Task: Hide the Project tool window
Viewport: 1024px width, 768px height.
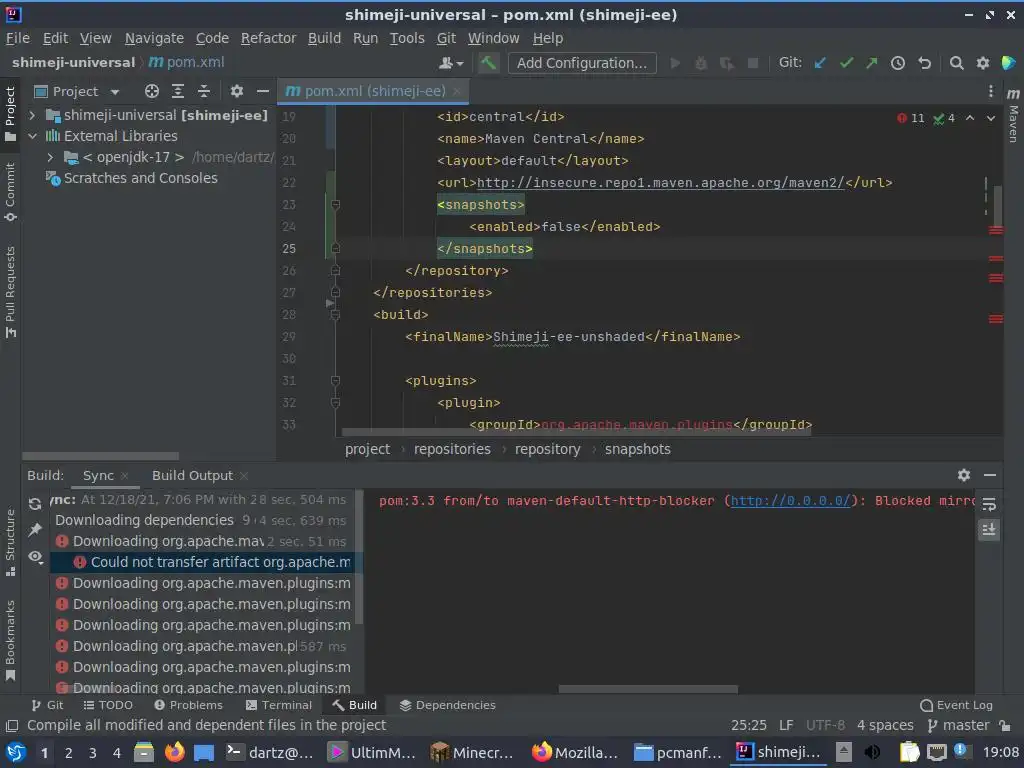Action: coord(263,91)
